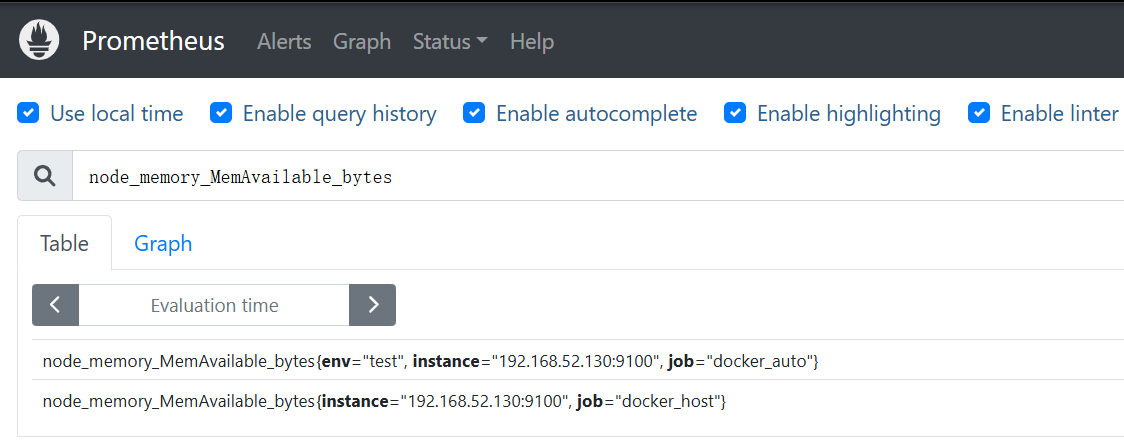Click the Prometheus flame logo icon
1124x447 pixels.
click(x=40, y=41)
